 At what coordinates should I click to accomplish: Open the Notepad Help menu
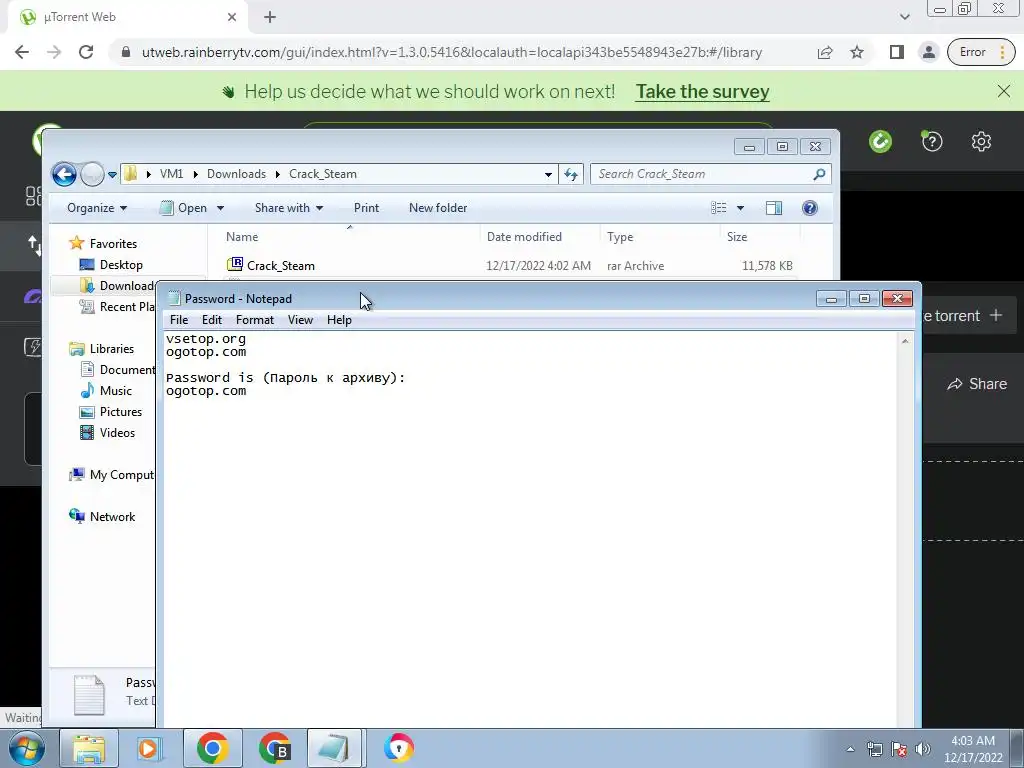[339, 319]
